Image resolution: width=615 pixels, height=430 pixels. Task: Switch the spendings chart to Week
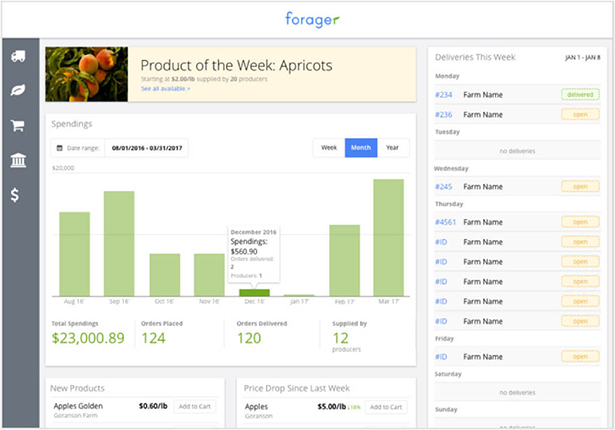pyautogui.click(x=328, y=148)
